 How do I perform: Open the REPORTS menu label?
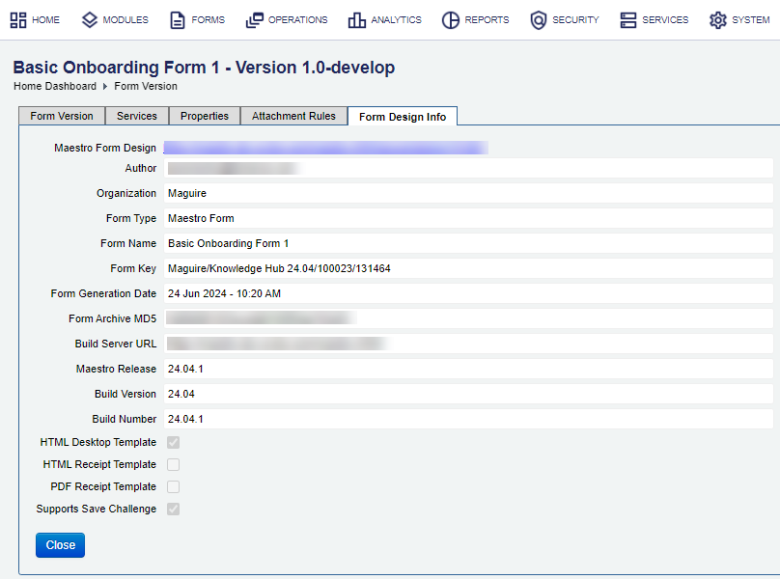click(487, 20)
